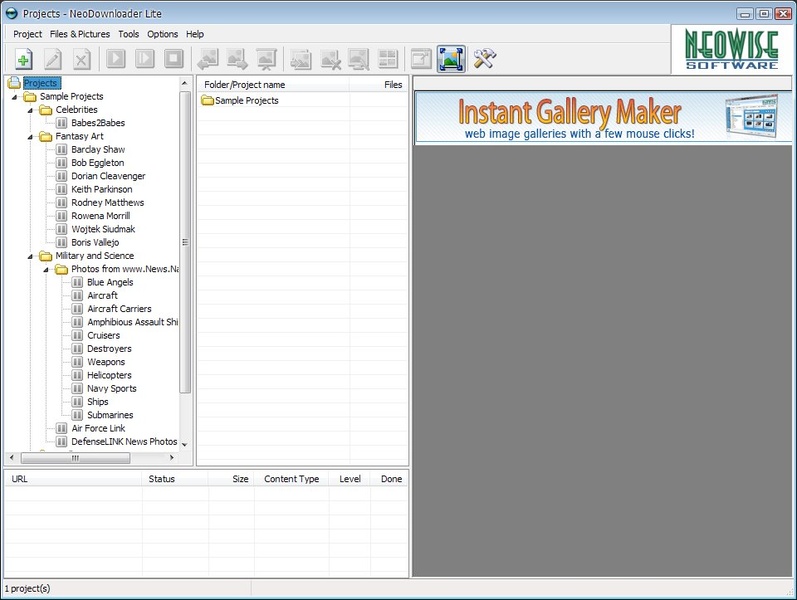Viewport: 797px width, 600px height.
Task: Select the Keith Parkinson project
Action: click(102, 189)
